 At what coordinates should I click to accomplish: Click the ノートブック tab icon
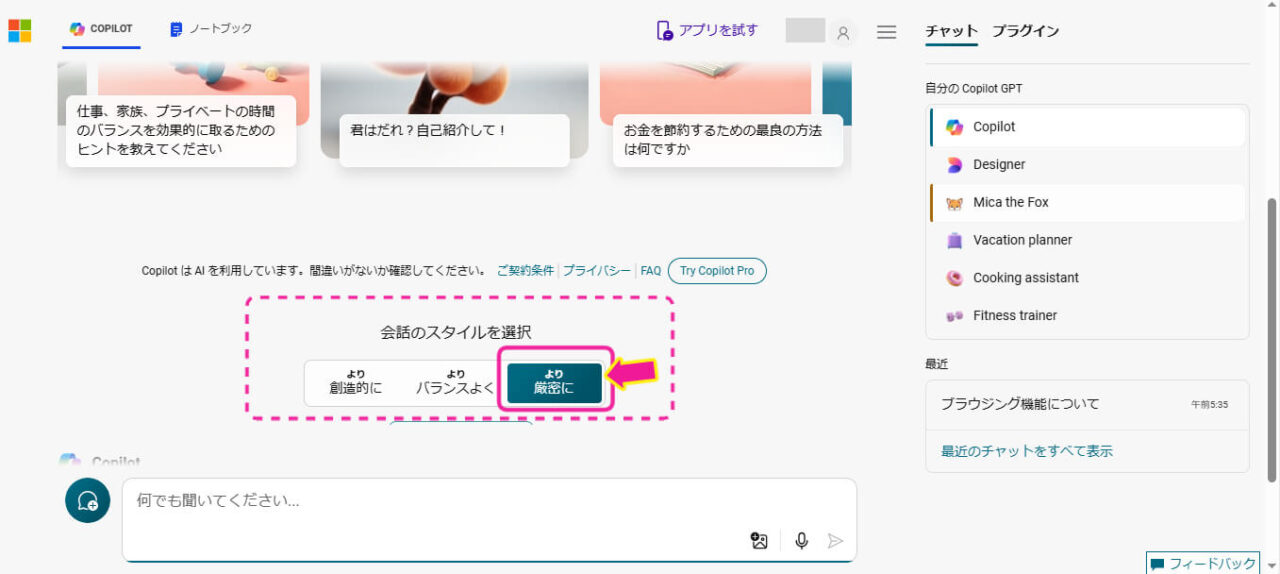[176, 29]
